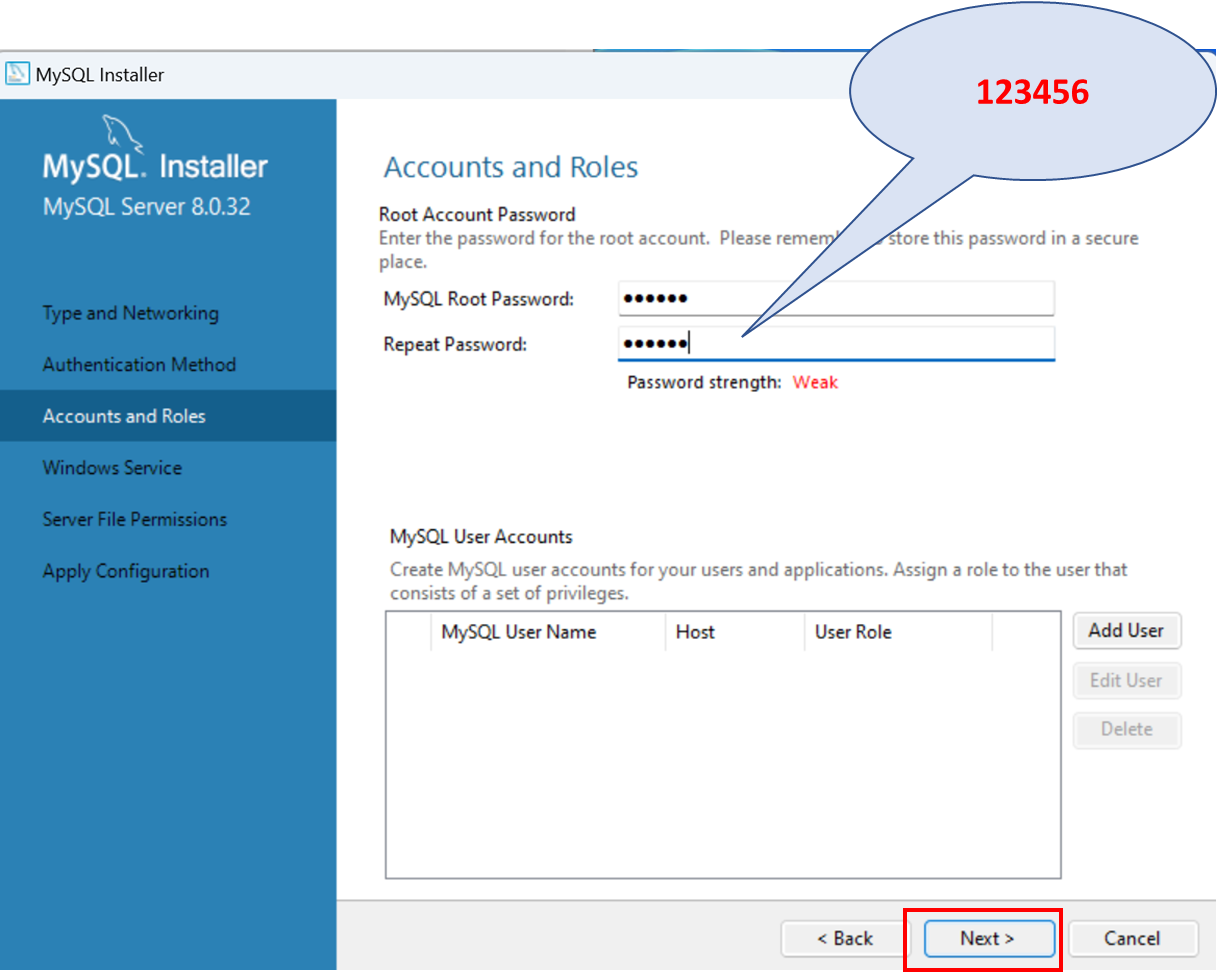Click into the Repeat Password field
Image resolution: width=1218 pixels, height=972 pixels.
click(836, 344)
